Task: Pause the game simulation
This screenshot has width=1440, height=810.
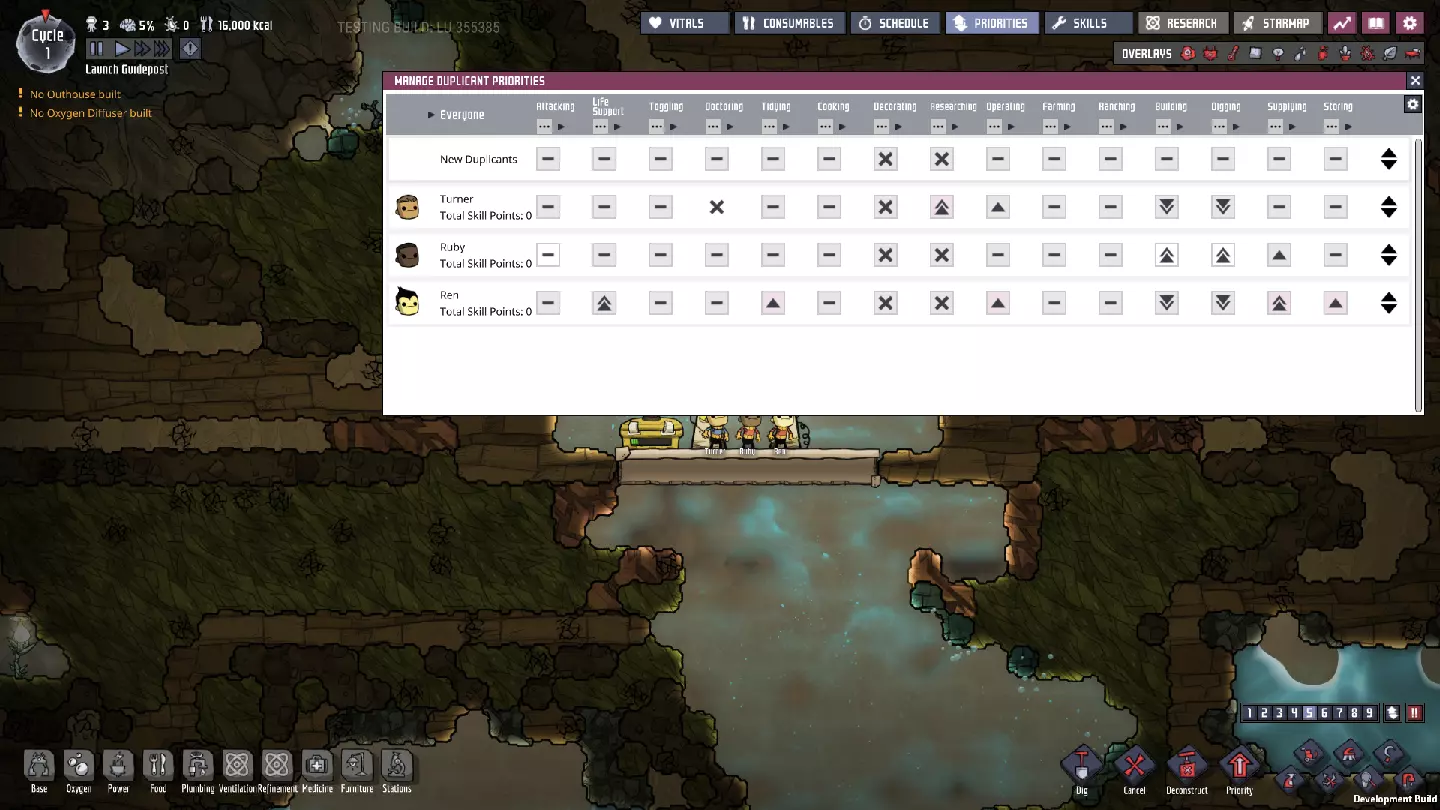Action: [96, 48]
